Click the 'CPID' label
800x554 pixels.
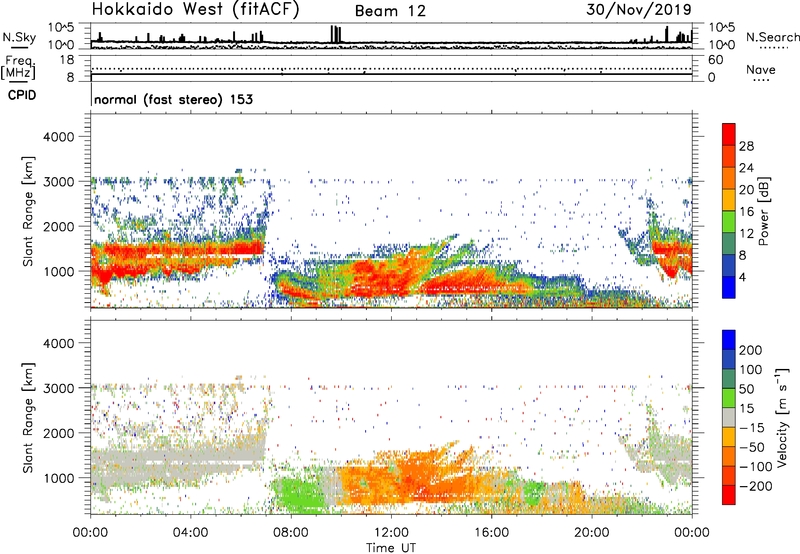tap(22, 95)
